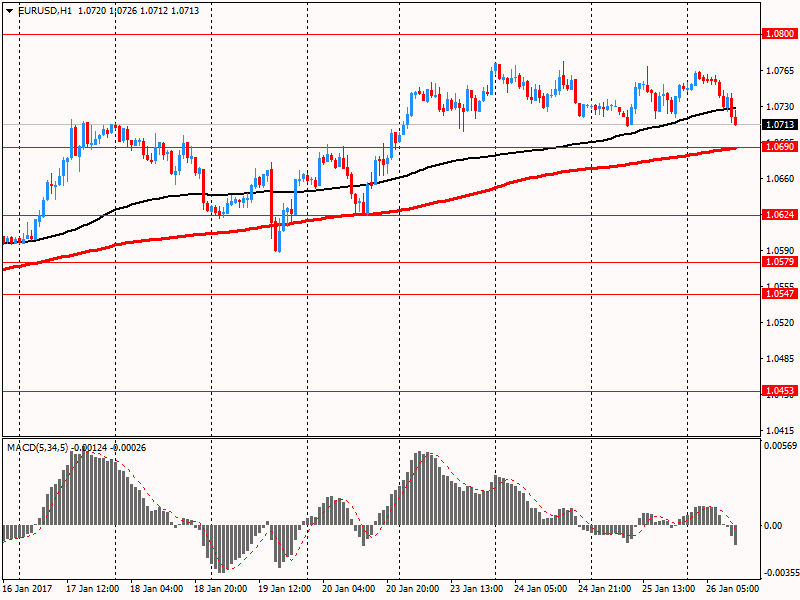The image size is (800, 600).
Task: Select the 23 Jan 13:00 time axis label
Action: coord(477,588)
